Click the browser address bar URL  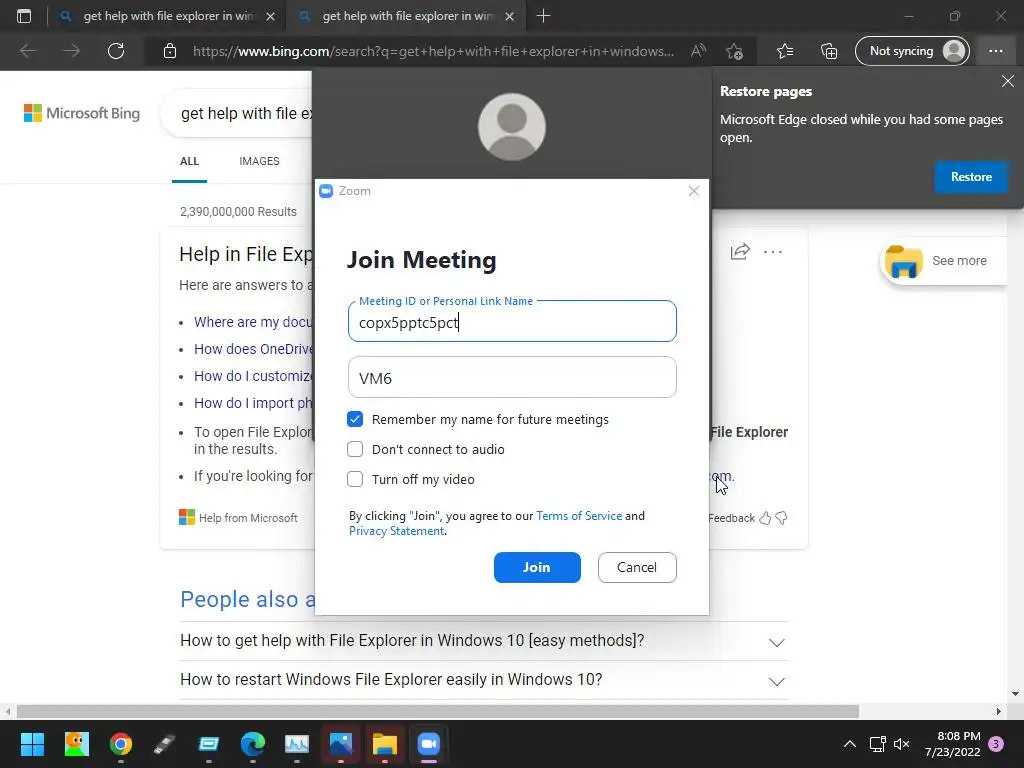tap(434, 51)
